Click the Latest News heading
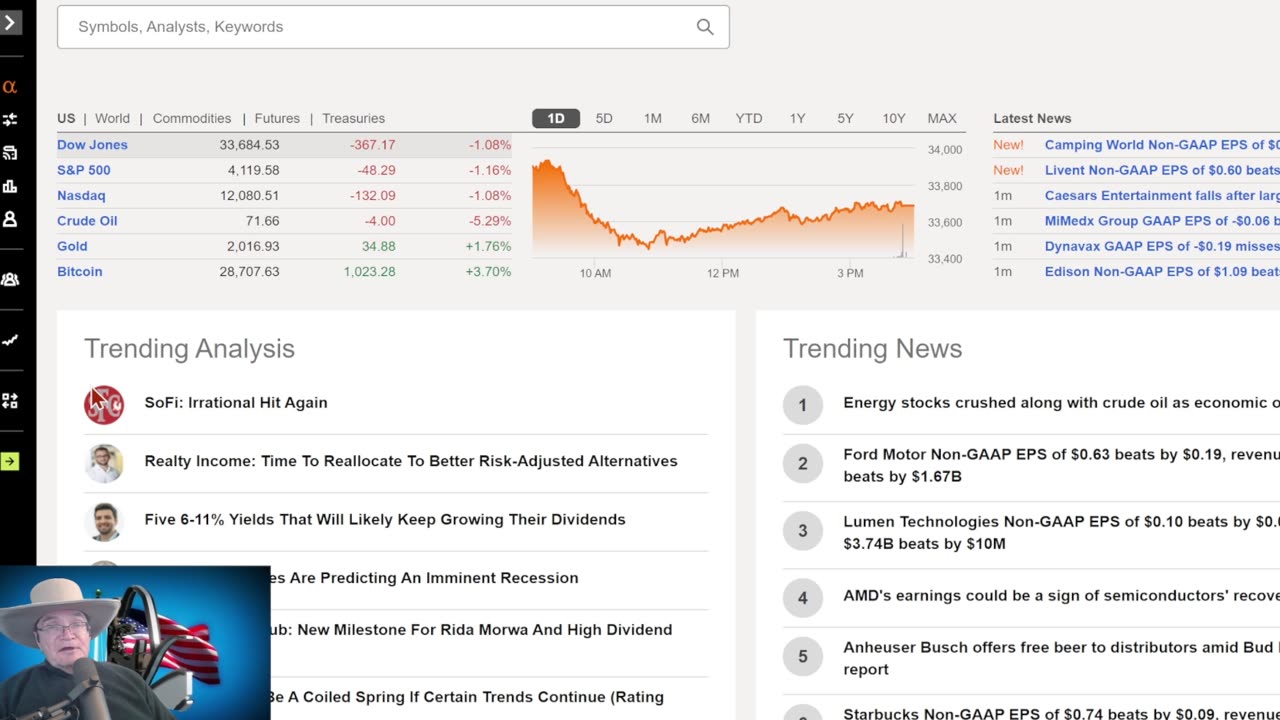The height and width of the screenshot is (720, 1280). coord(1032,118)
